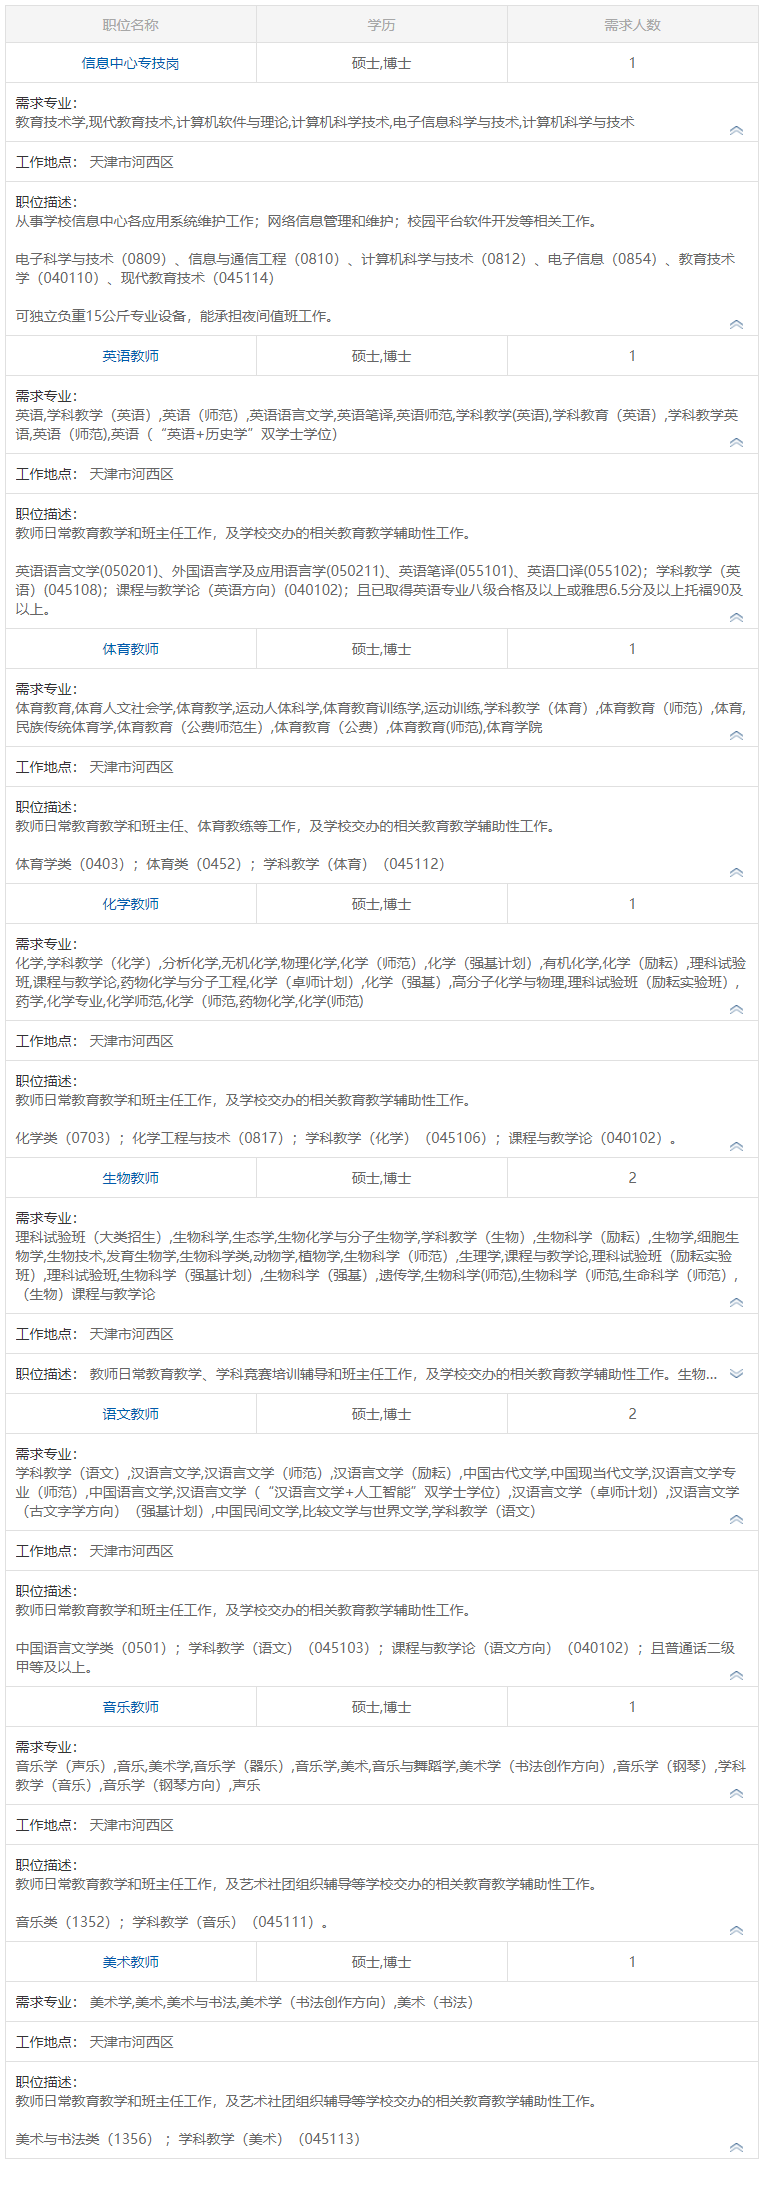Select the 生物教师 job title link

pyautogui.click(x=130, y=1178)
